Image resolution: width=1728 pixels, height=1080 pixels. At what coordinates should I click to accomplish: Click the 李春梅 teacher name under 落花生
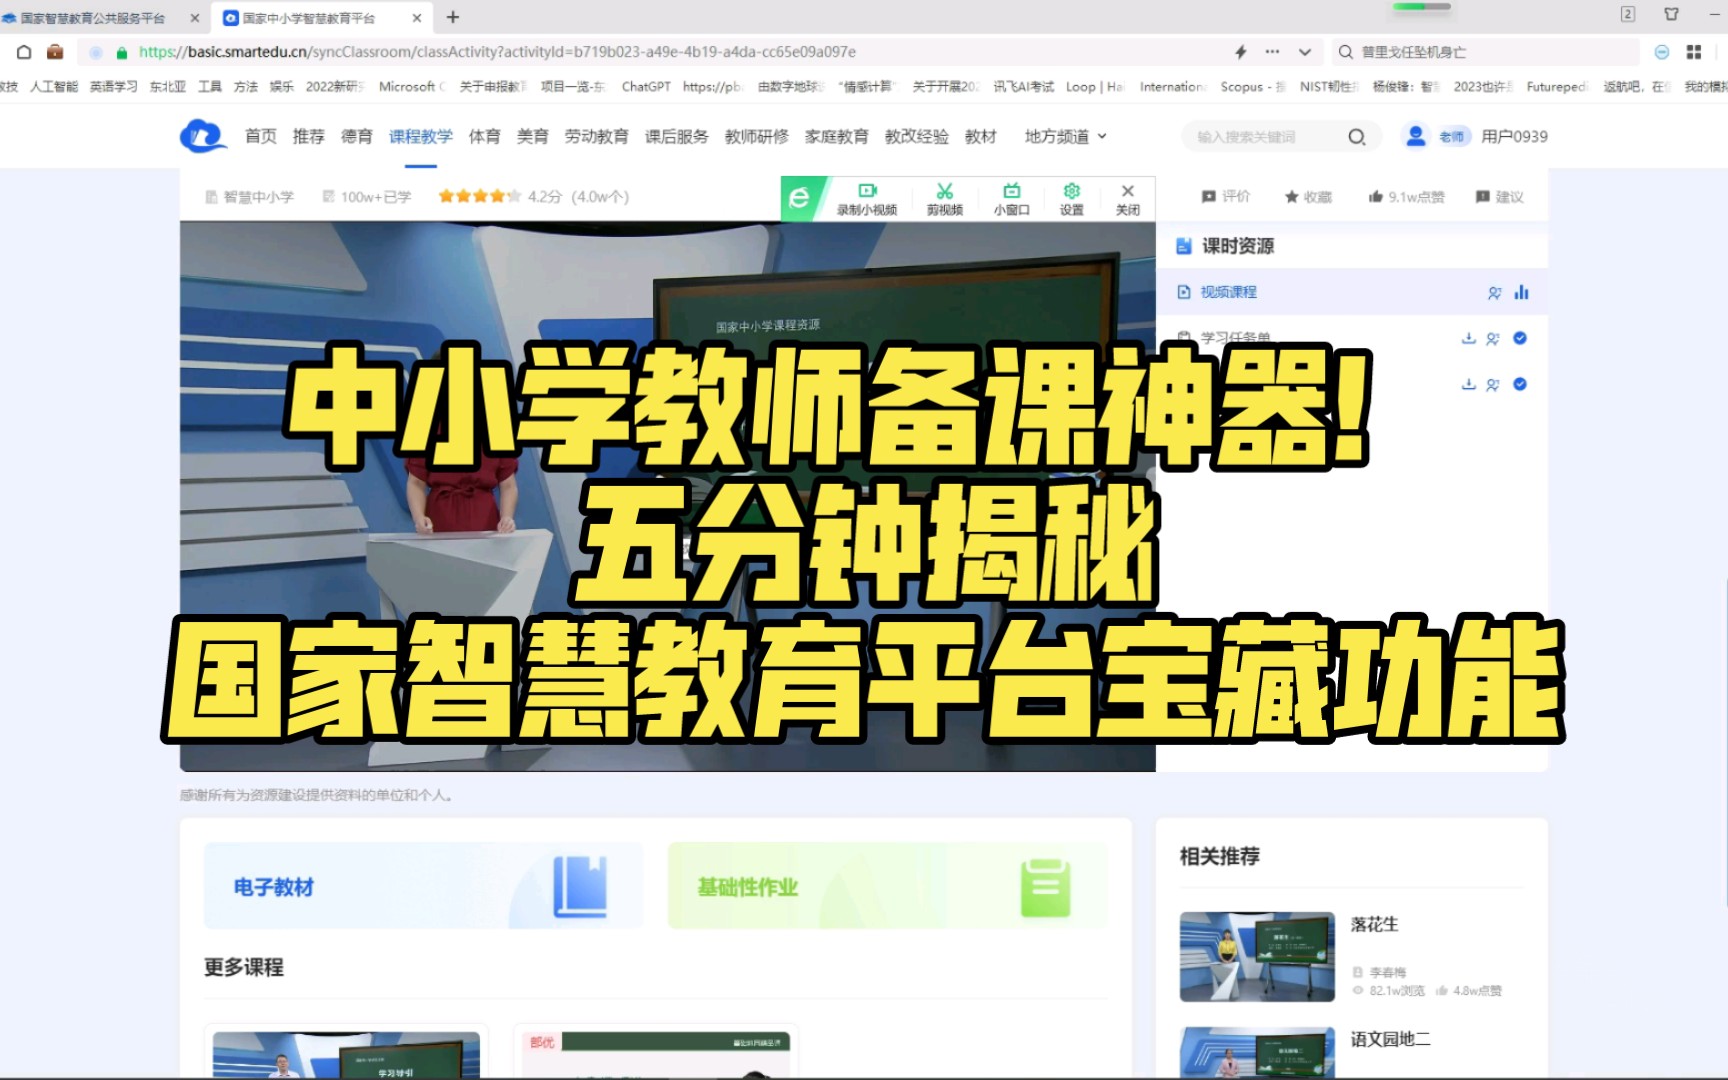(1387, 972)
